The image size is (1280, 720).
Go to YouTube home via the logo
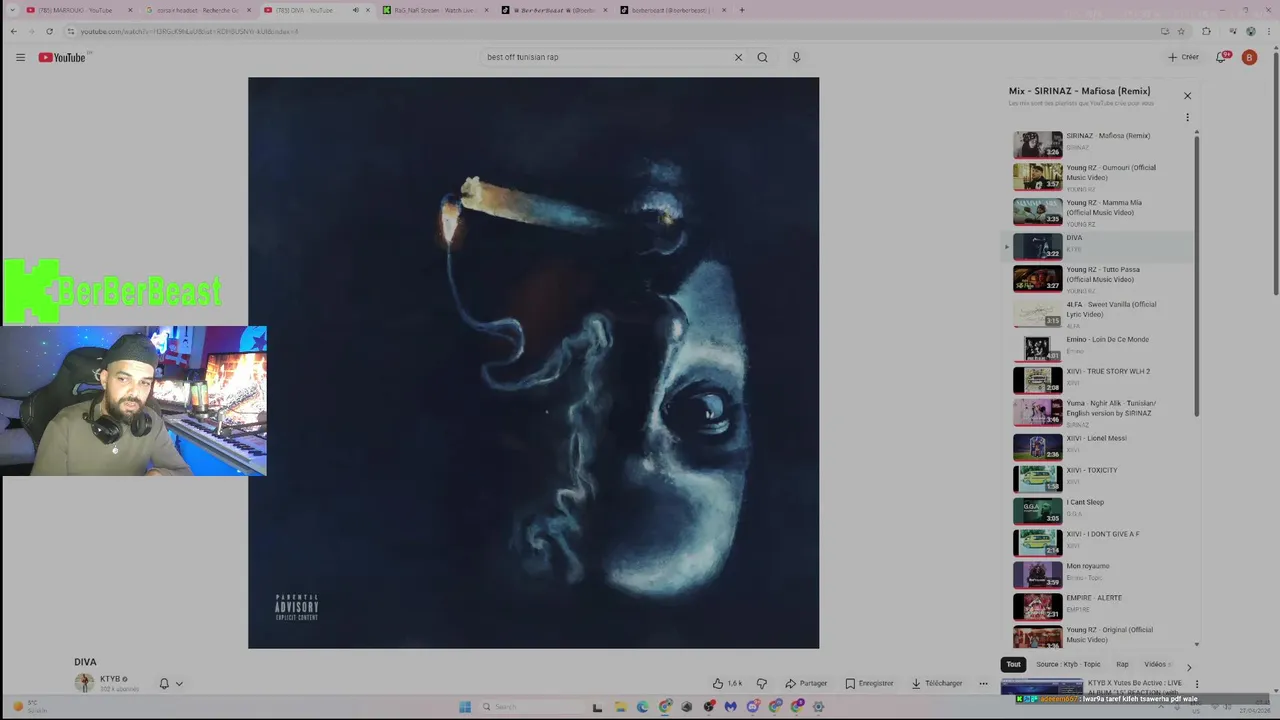pos(62,57)
